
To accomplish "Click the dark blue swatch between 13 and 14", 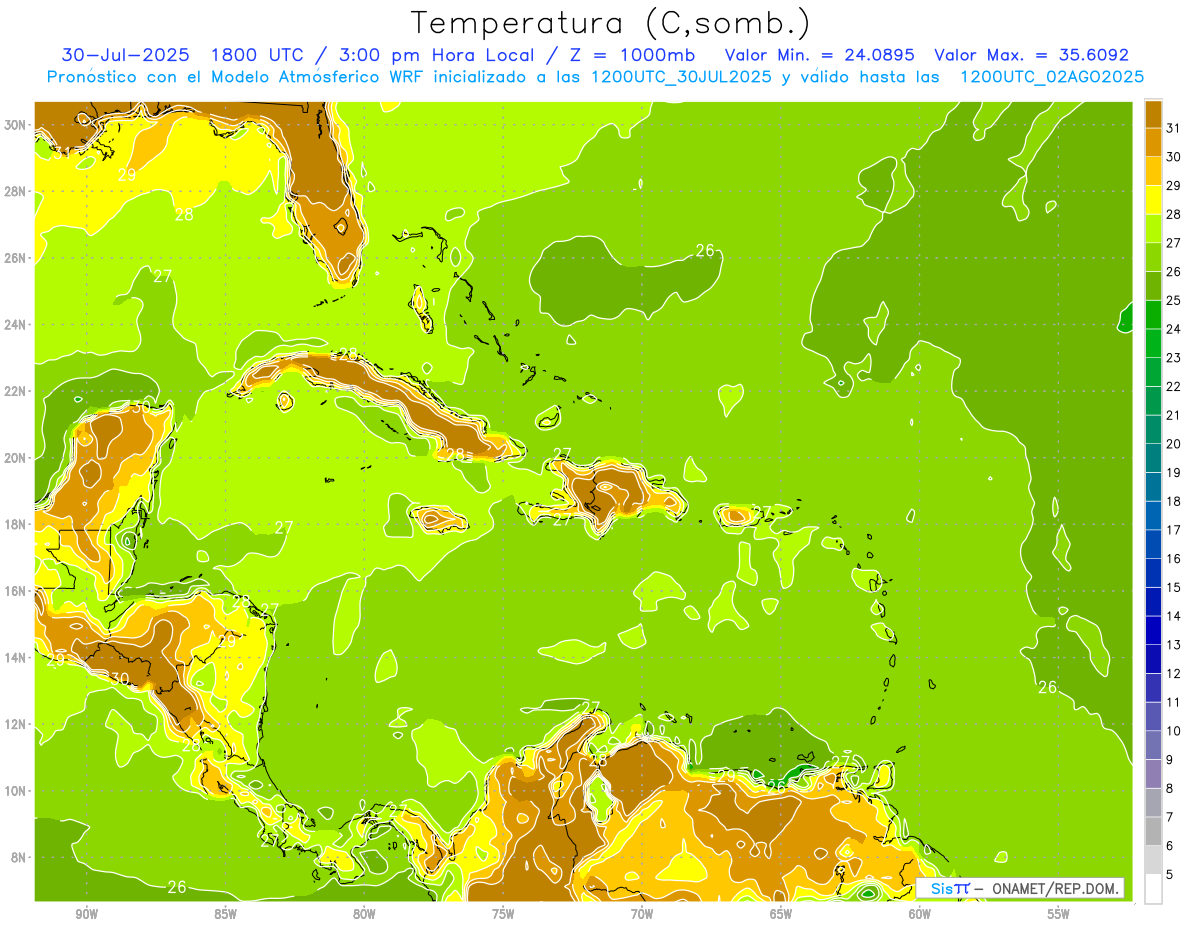I will tap(1153, 630).
